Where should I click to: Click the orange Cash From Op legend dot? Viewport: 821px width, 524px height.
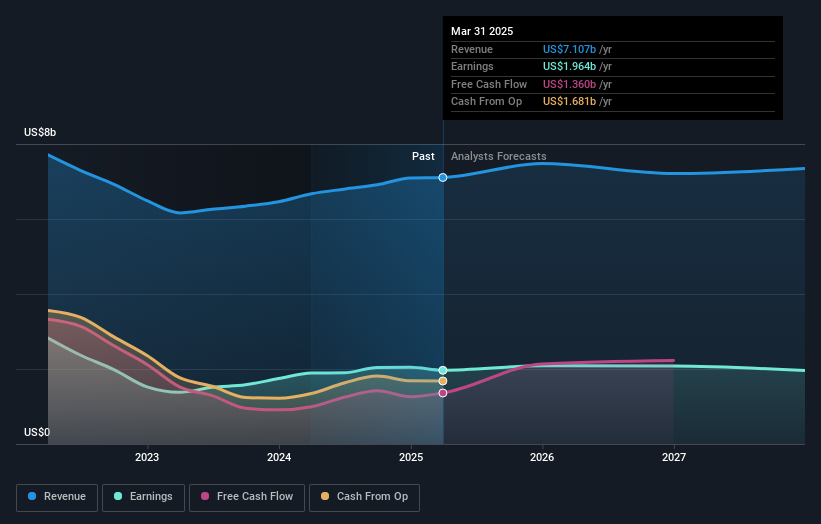325,496
